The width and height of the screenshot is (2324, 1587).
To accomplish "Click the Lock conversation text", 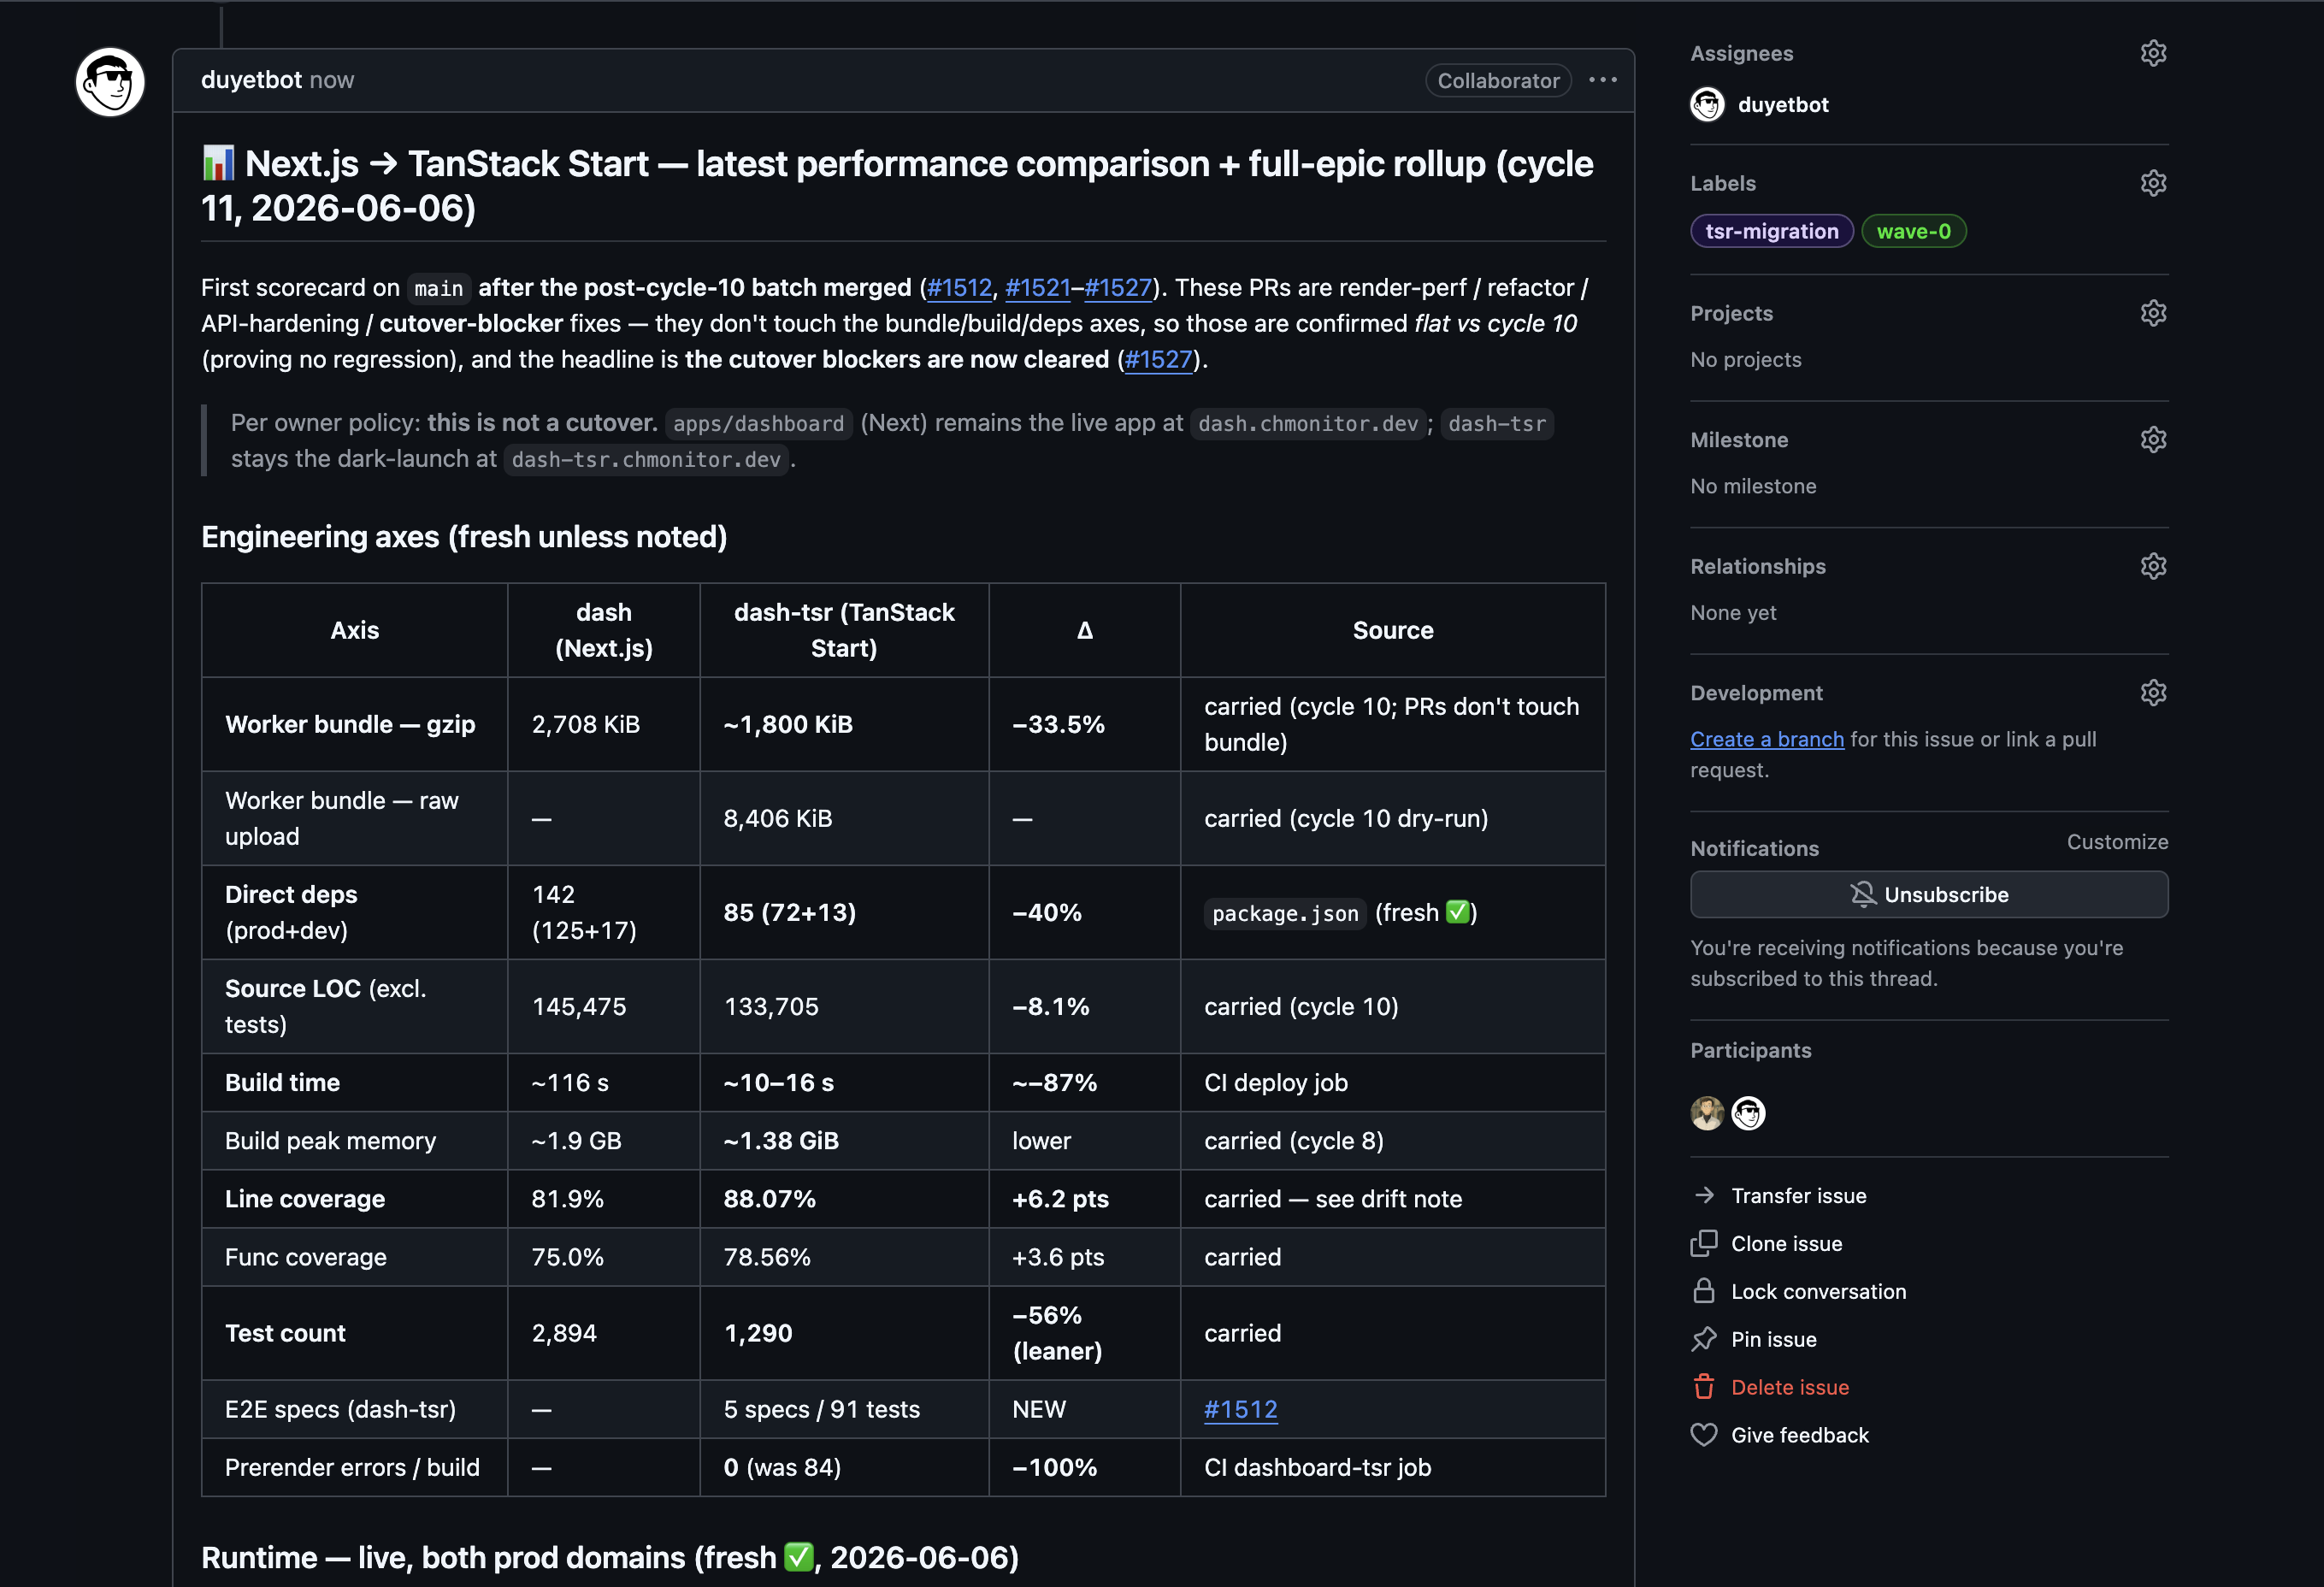I will [1818, 1292].
